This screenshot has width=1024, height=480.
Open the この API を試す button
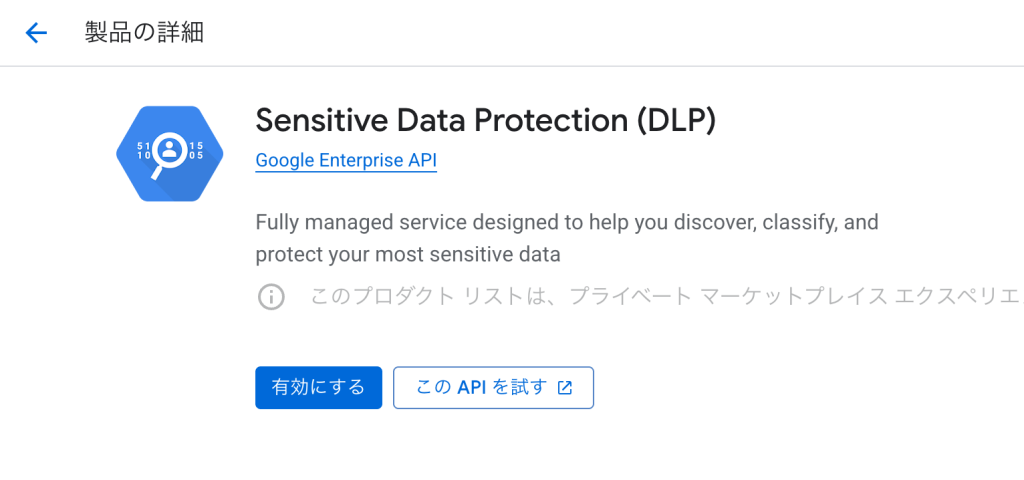coord(493,387)
